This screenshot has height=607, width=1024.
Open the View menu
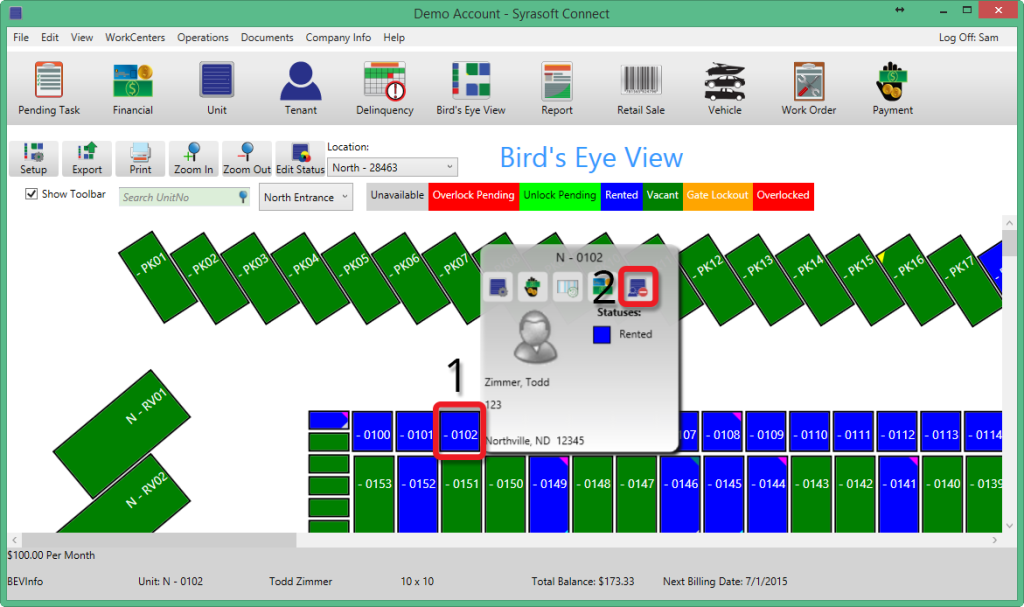click(82, 37)
